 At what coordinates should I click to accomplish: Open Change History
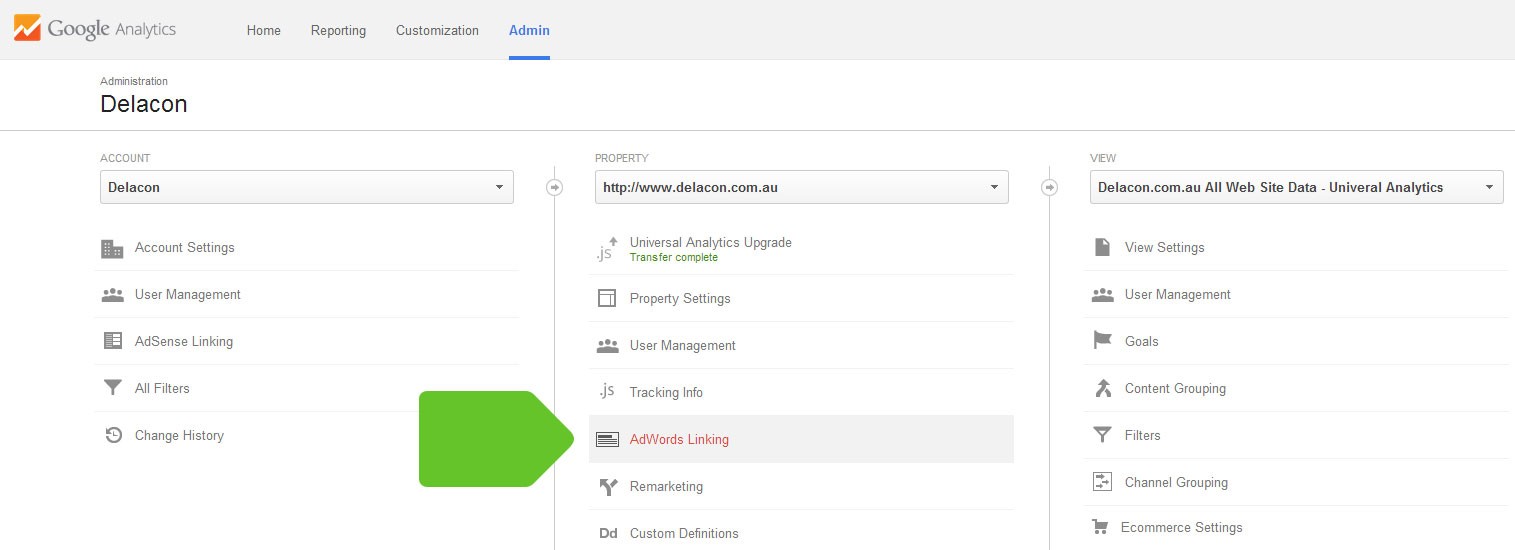tap(179, 435)
